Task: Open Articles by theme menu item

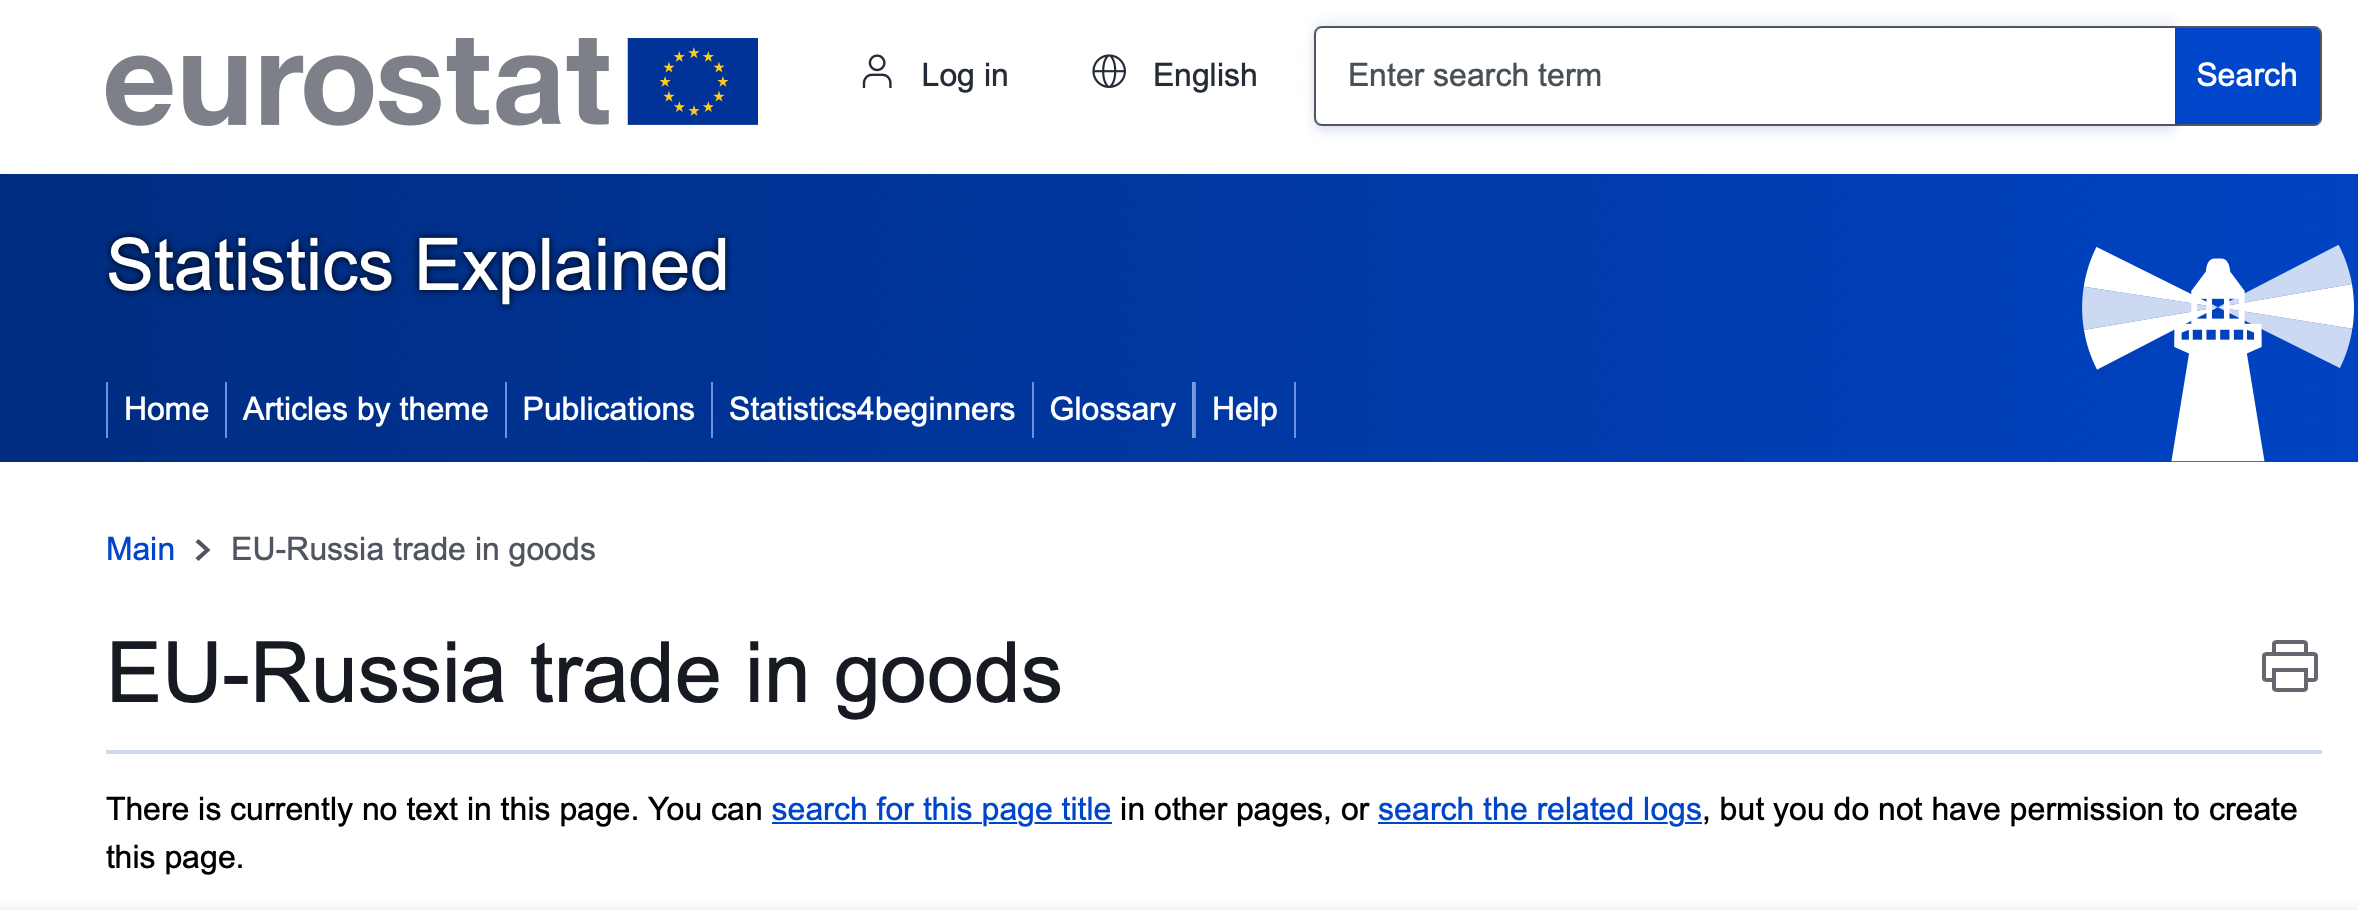Action: click(x=365, y=409)
